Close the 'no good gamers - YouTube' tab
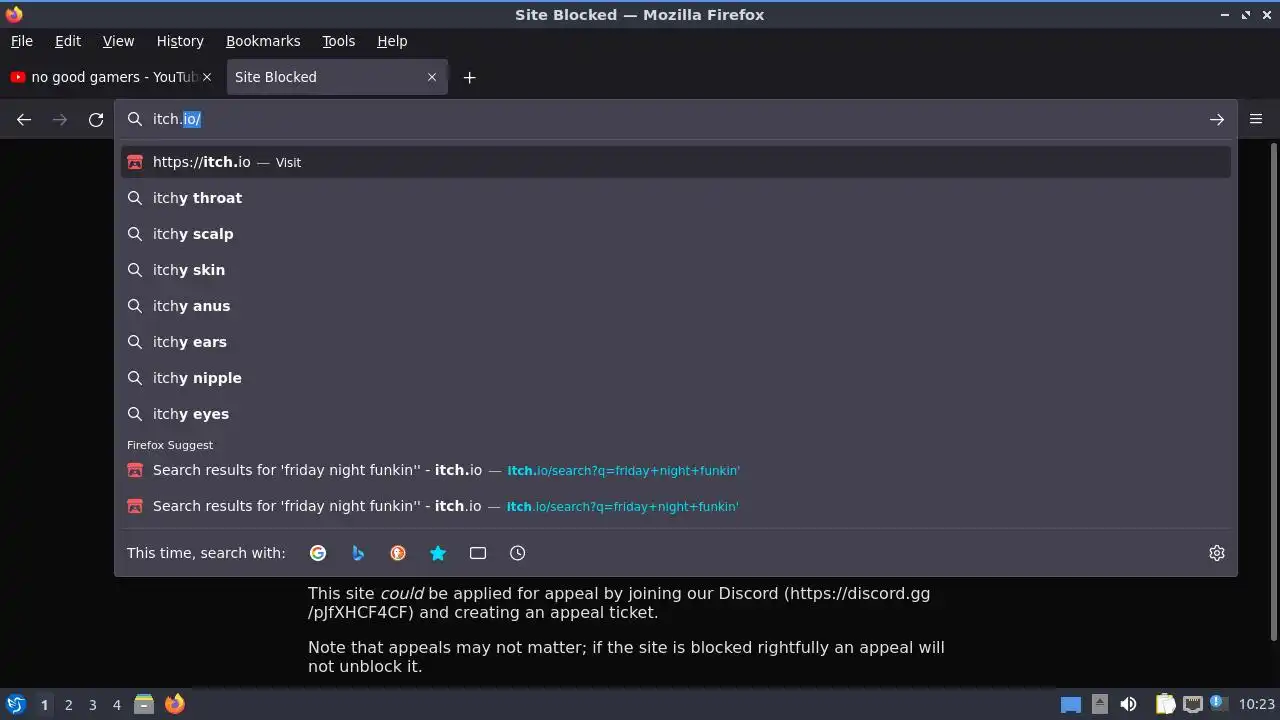 coord(207,77)
